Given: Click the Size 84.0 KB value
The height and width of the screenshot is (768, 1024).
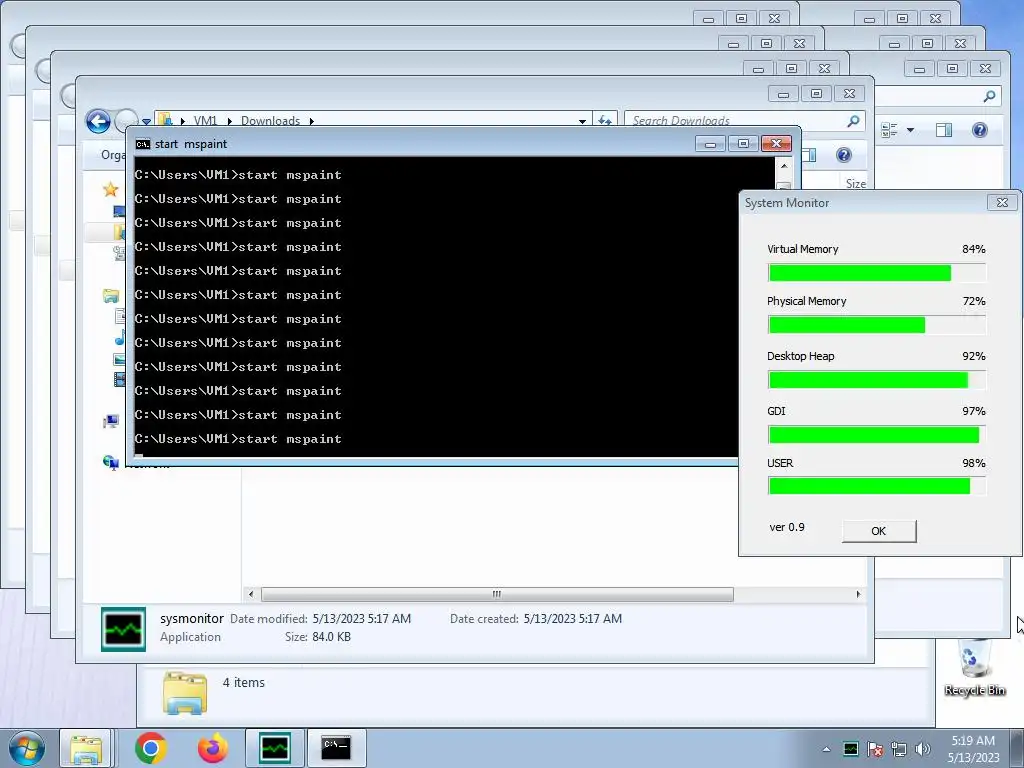Looking at the screenshot, I should coord(331,637).
